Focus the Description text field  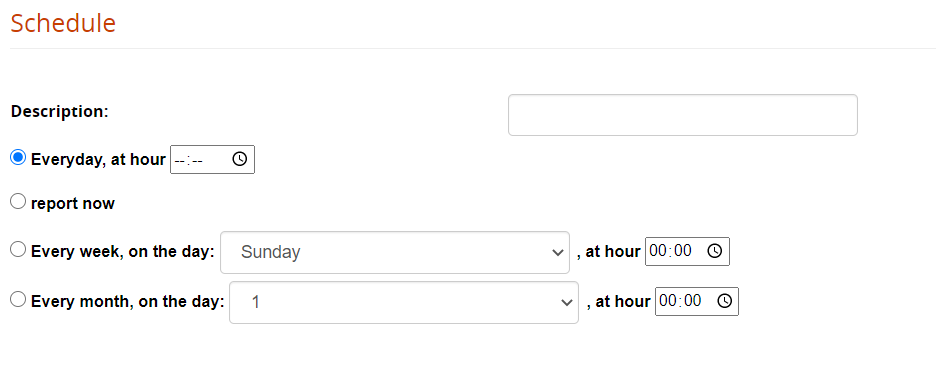[683, 115]
